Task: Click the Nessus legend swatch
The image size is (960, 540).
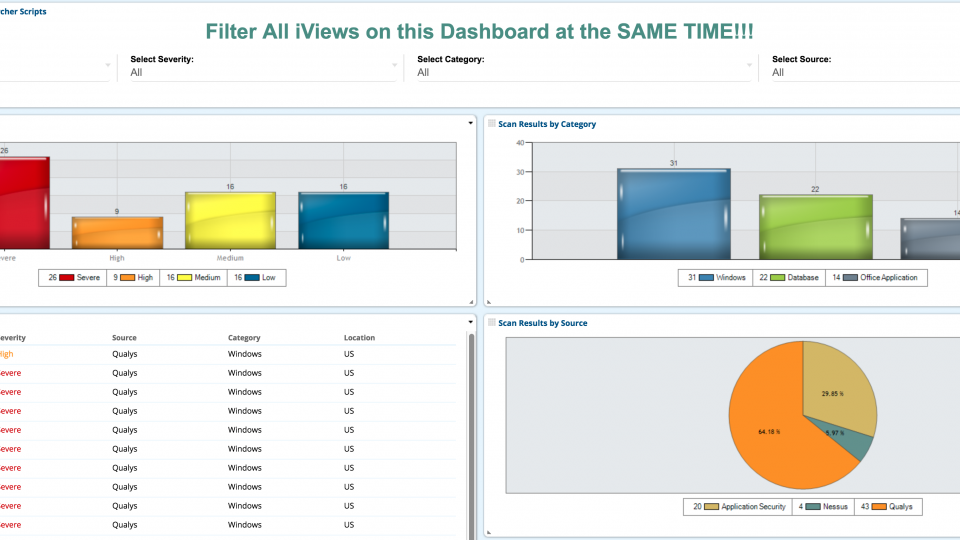Action: 813,507
